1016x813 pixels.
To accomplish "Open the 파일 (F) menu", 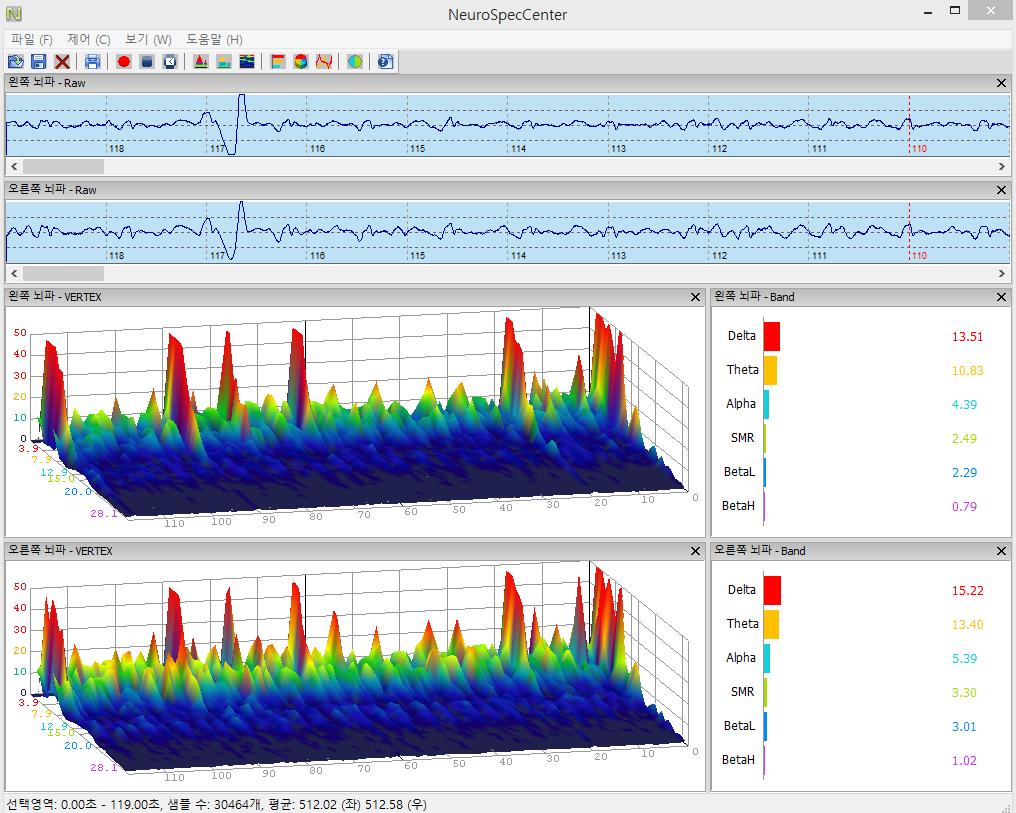I will pyautogui.click(x=31, y=39).
